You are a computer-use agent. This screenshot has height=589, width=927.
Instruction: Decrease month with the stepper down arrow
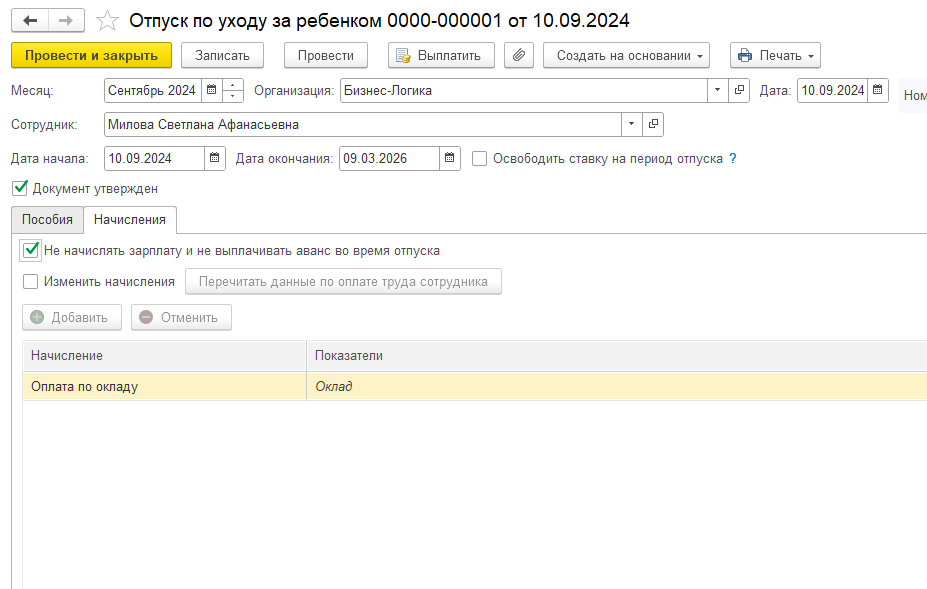point(233,96)
